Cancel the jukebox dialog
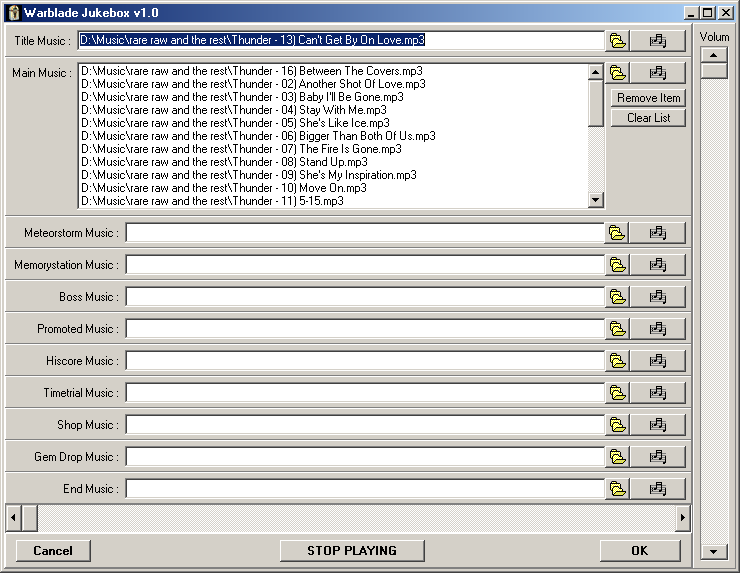 click(53, 550)
